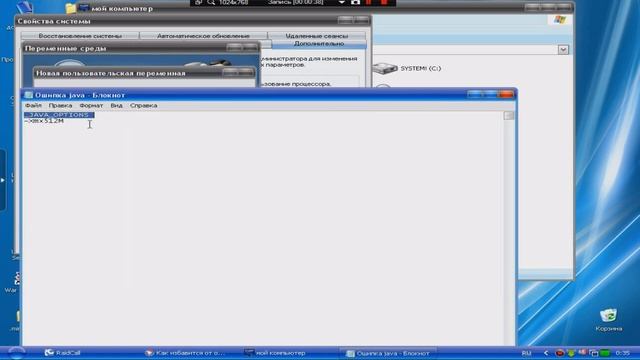Image resolution: width=640 pixels, height=360 pixels.
Task: Open the Правка menu in Notepad
Action: coord(60,105)
